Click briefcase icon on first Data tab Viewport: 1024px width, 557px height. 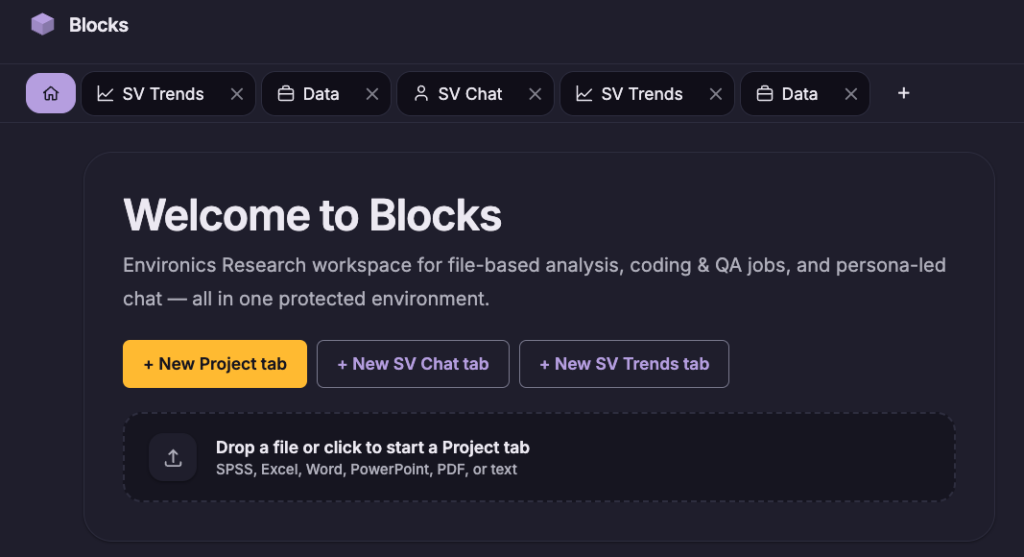point(286,94)
